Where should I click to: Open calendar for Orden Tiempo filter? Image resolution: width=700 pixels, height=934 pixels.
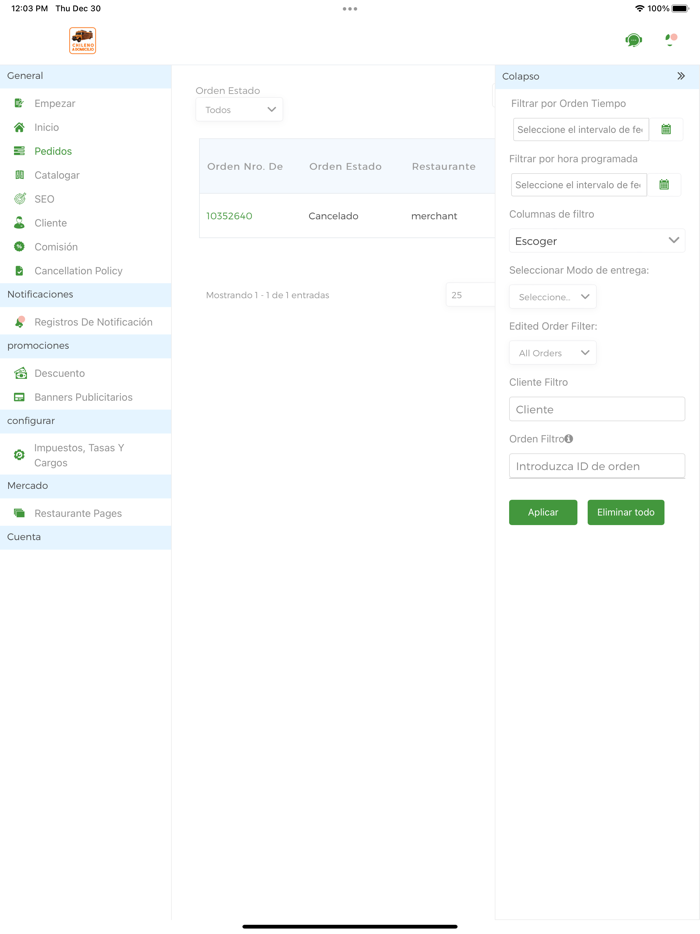click(x=666, y=129)
